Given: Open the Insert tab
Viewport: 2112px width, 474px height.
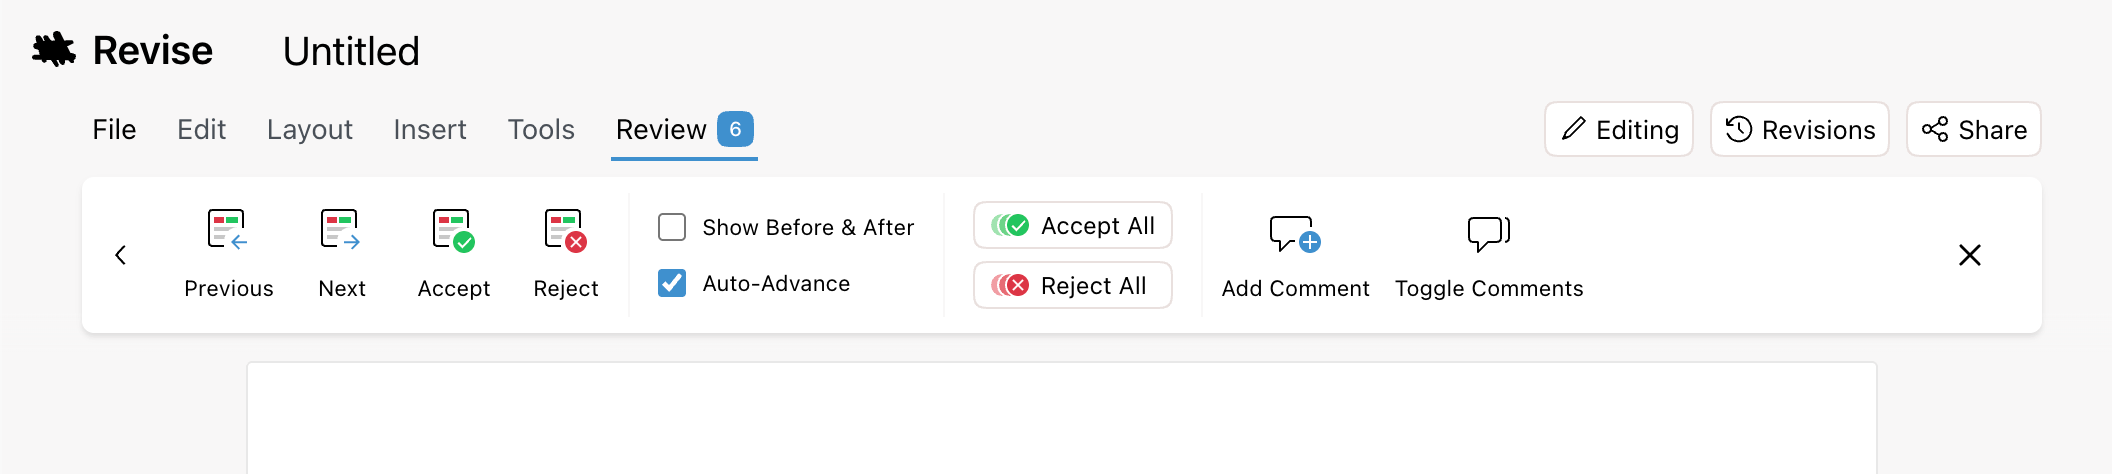Looking at the screenshot, I should pos(429,130).
